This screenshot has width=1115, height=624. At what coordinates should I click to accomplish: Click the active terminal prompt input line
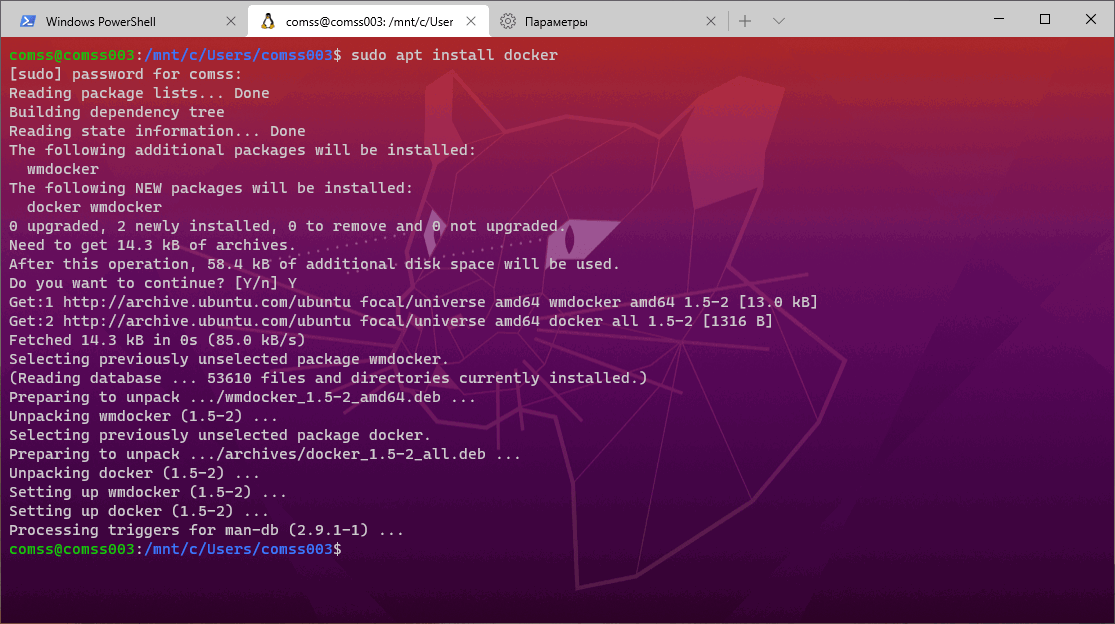click(360, 549)
